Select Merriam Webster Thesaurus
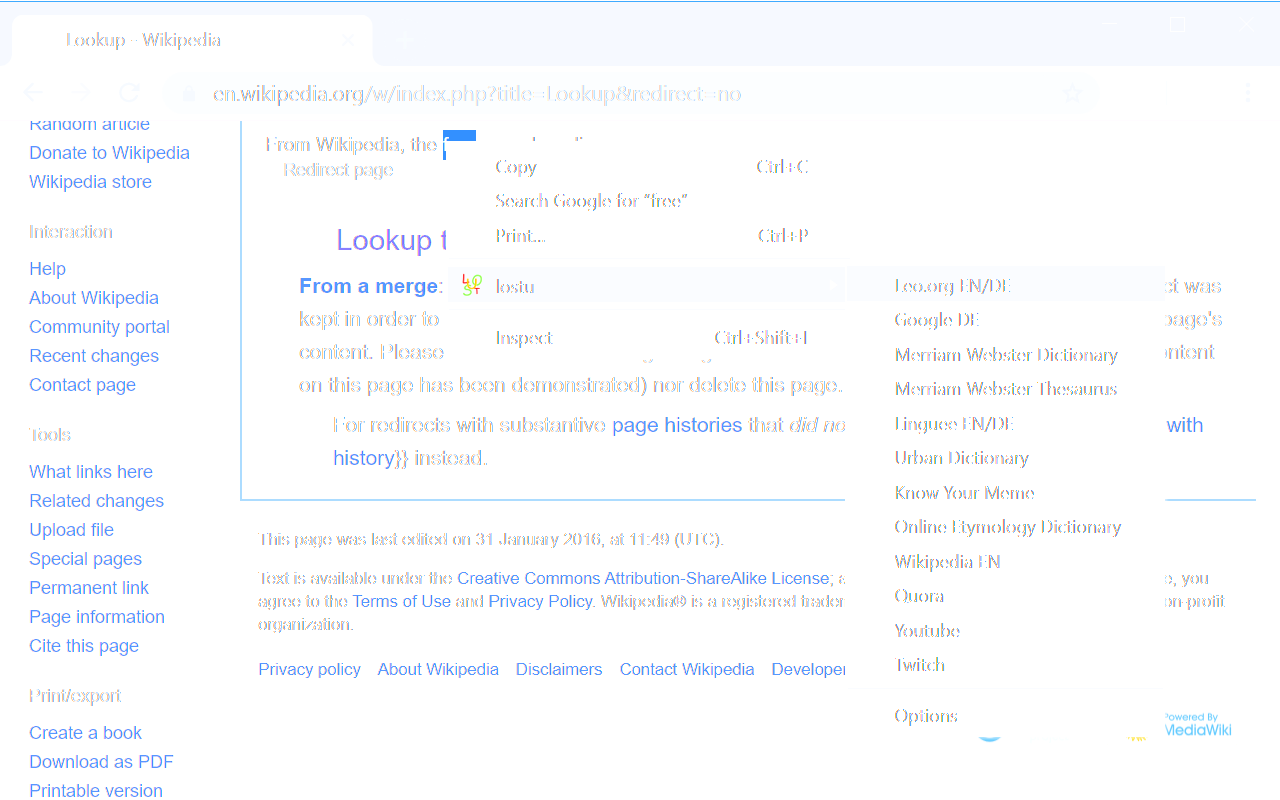This screenshot has width=1280, height=800. point(1005,389)
